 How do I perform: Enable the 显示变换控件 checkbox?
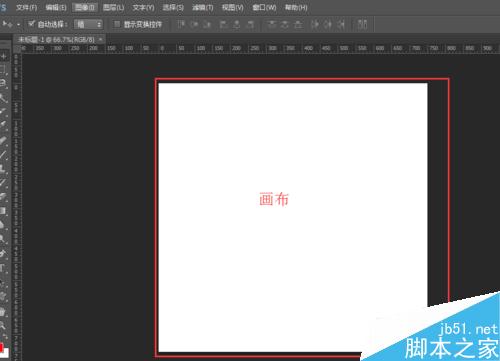point(117,24)
